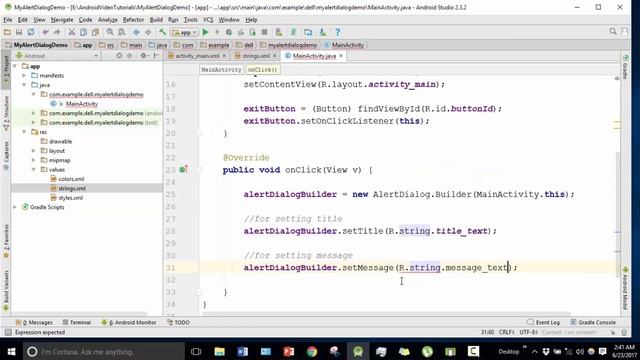Expand the mipmap folder
Image resolution: width=640 pixels, height=360 pixels.
point(33,160)
